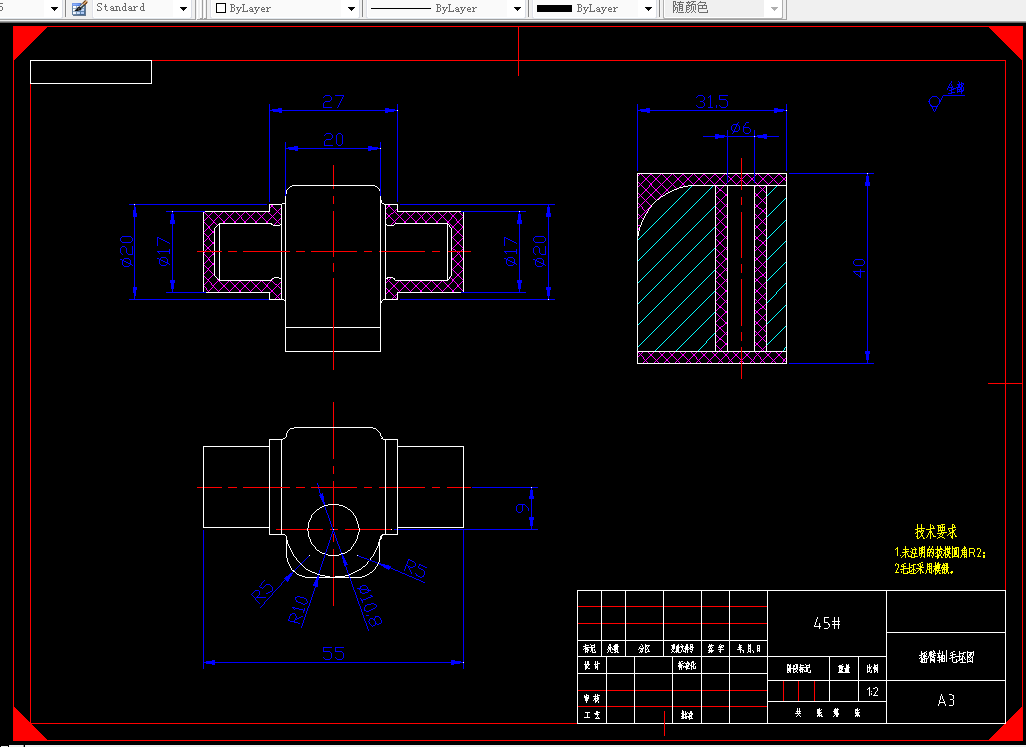
Task: Select the 工艺 label in title block
Action: (x=592, y=715)
